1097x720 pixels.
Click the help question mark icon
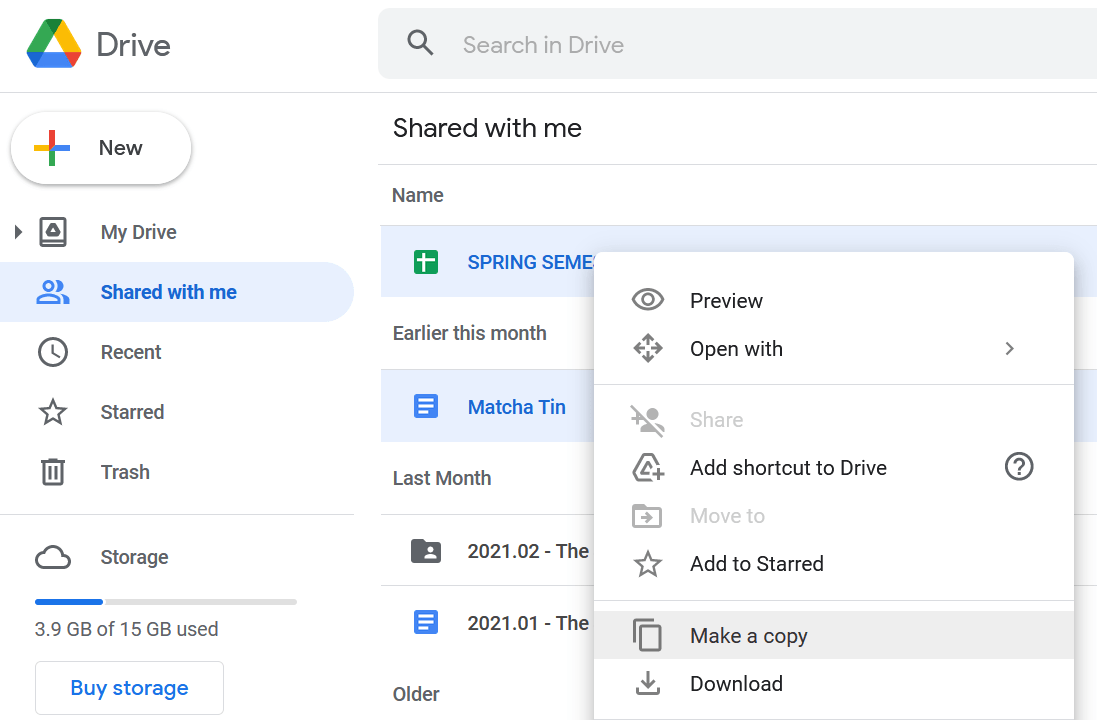1019,467
